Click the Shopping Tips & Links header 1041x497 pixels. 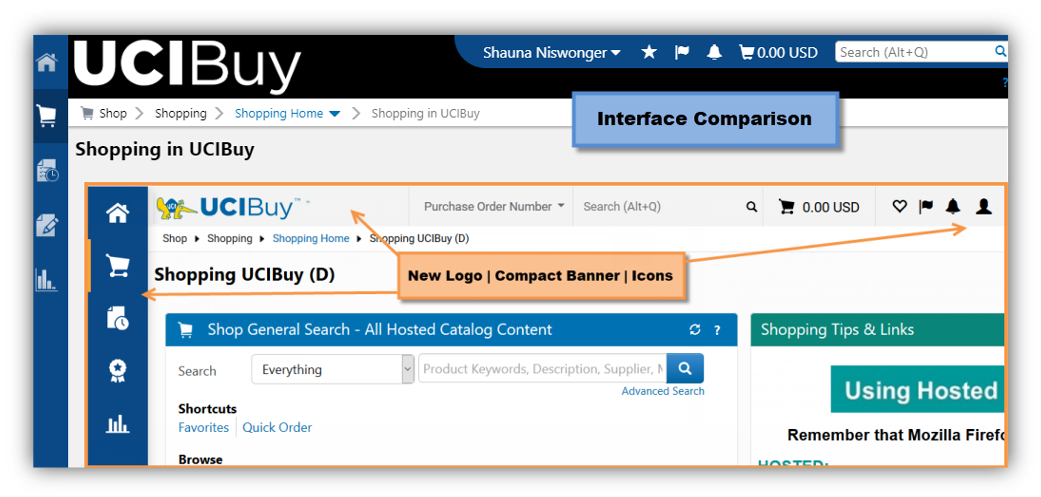[877, 330]
